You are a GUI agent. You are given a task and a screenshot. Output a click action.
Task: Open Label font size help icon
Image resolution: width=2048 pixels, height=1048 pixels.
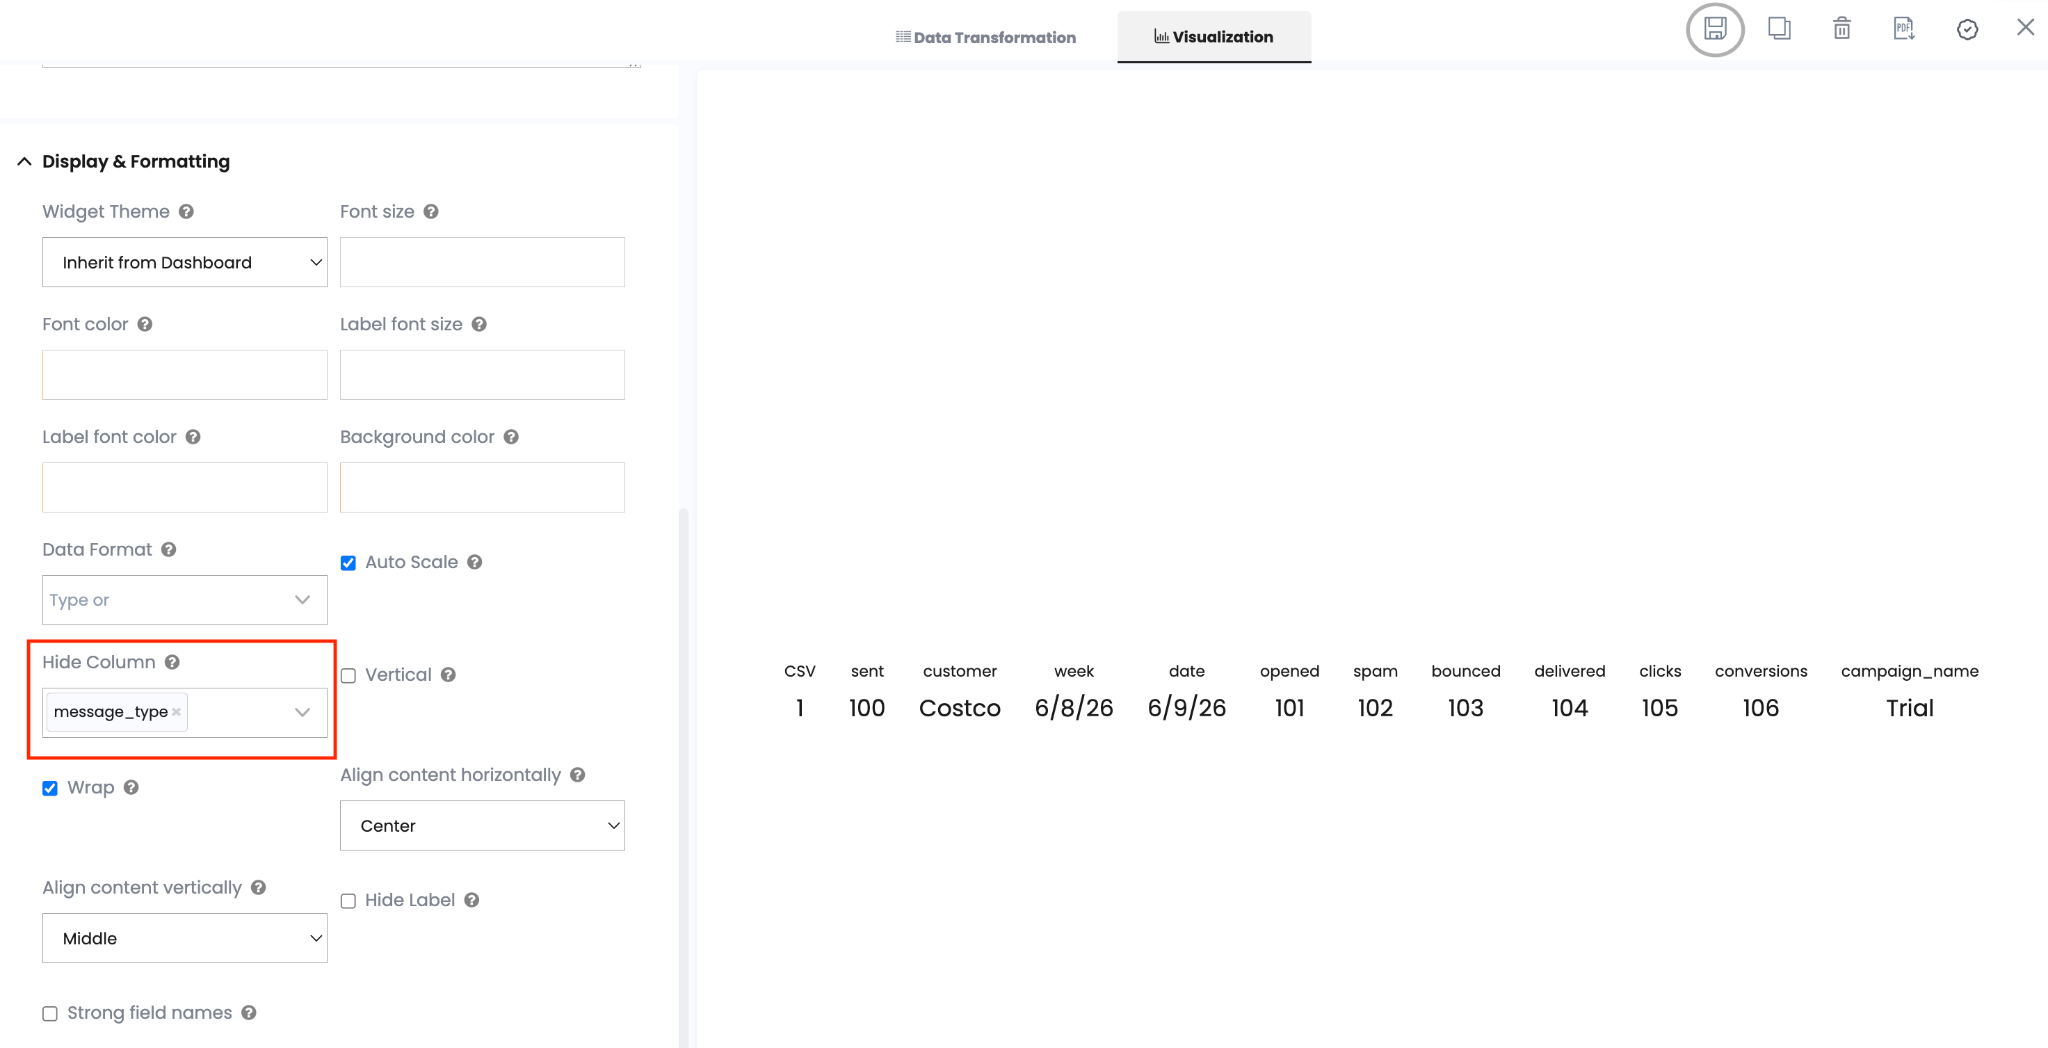(x=479, y=324)
